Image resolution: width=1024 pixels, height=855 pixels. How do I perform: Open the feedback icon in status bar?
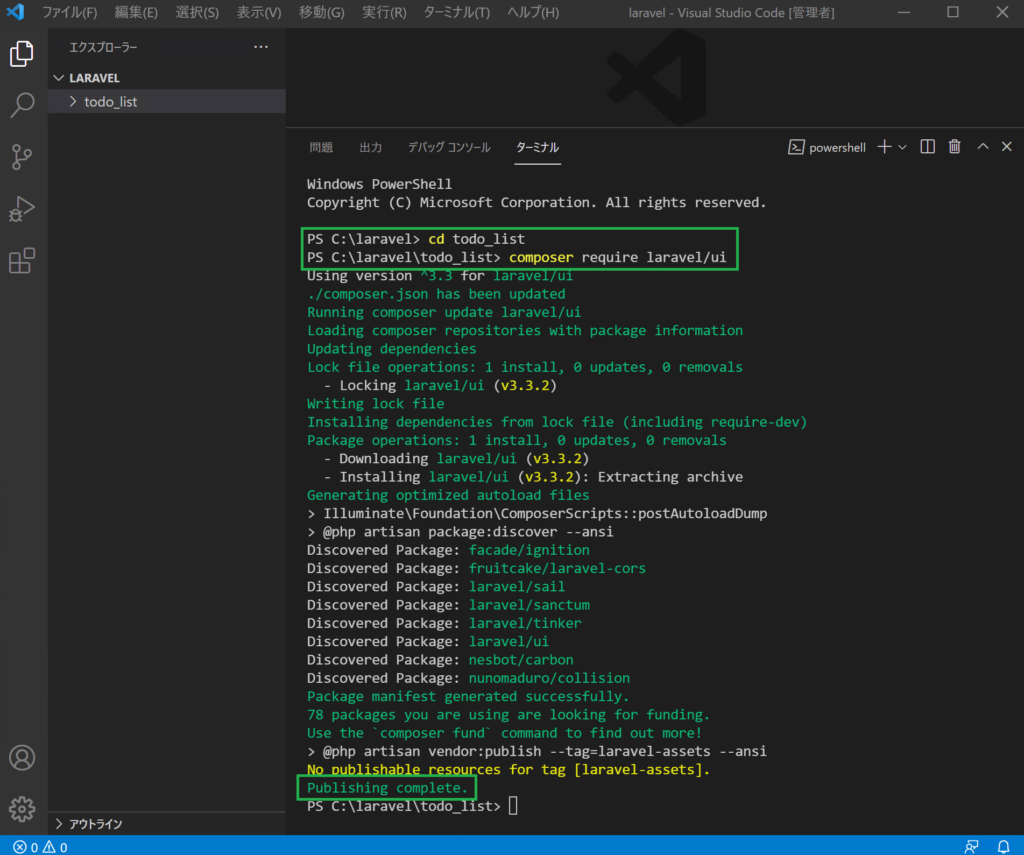(x=972, y=847)
